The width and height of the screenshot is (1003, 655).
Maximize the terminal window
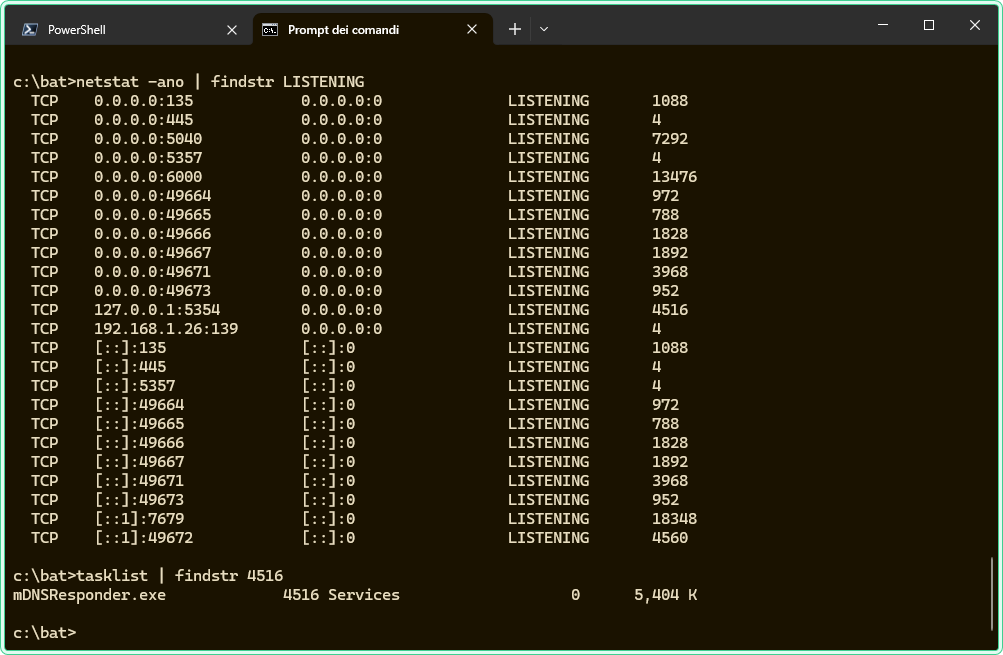[x=929, y=25]
